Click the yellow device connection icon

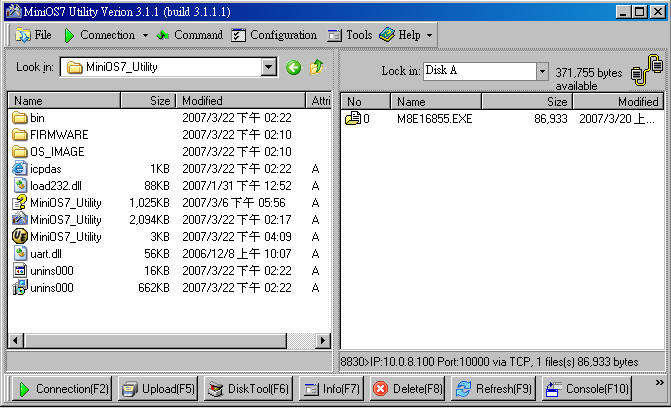(x=647, y=70)
